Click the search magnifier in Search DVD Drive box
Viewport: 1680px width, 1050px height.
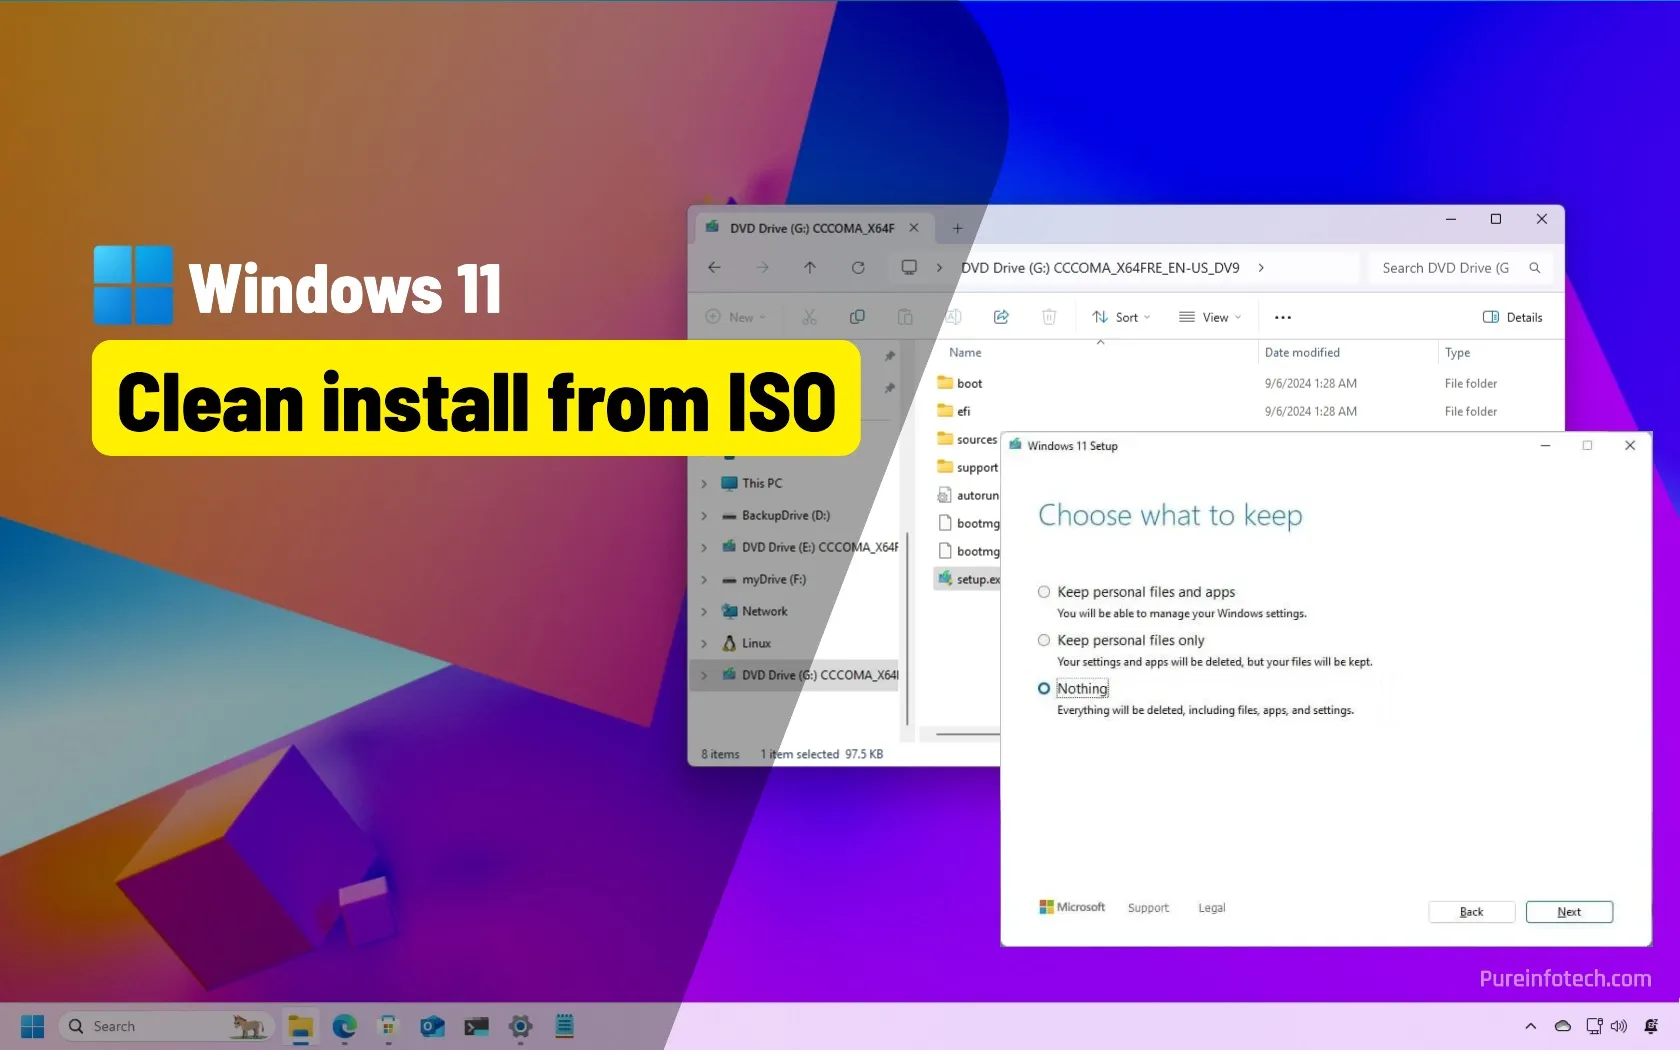pyautogui.click(x=1535, y=267)
